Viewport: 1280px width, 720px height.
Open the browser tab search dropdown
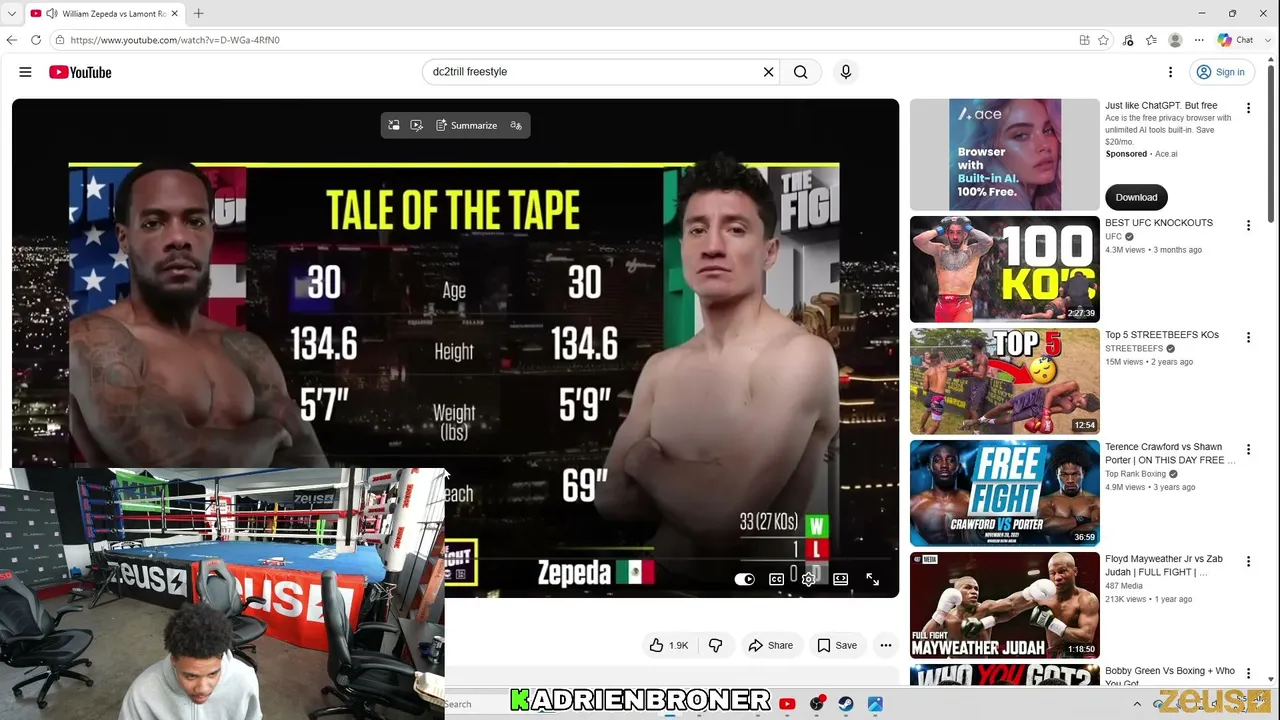(x=12, y=14)
